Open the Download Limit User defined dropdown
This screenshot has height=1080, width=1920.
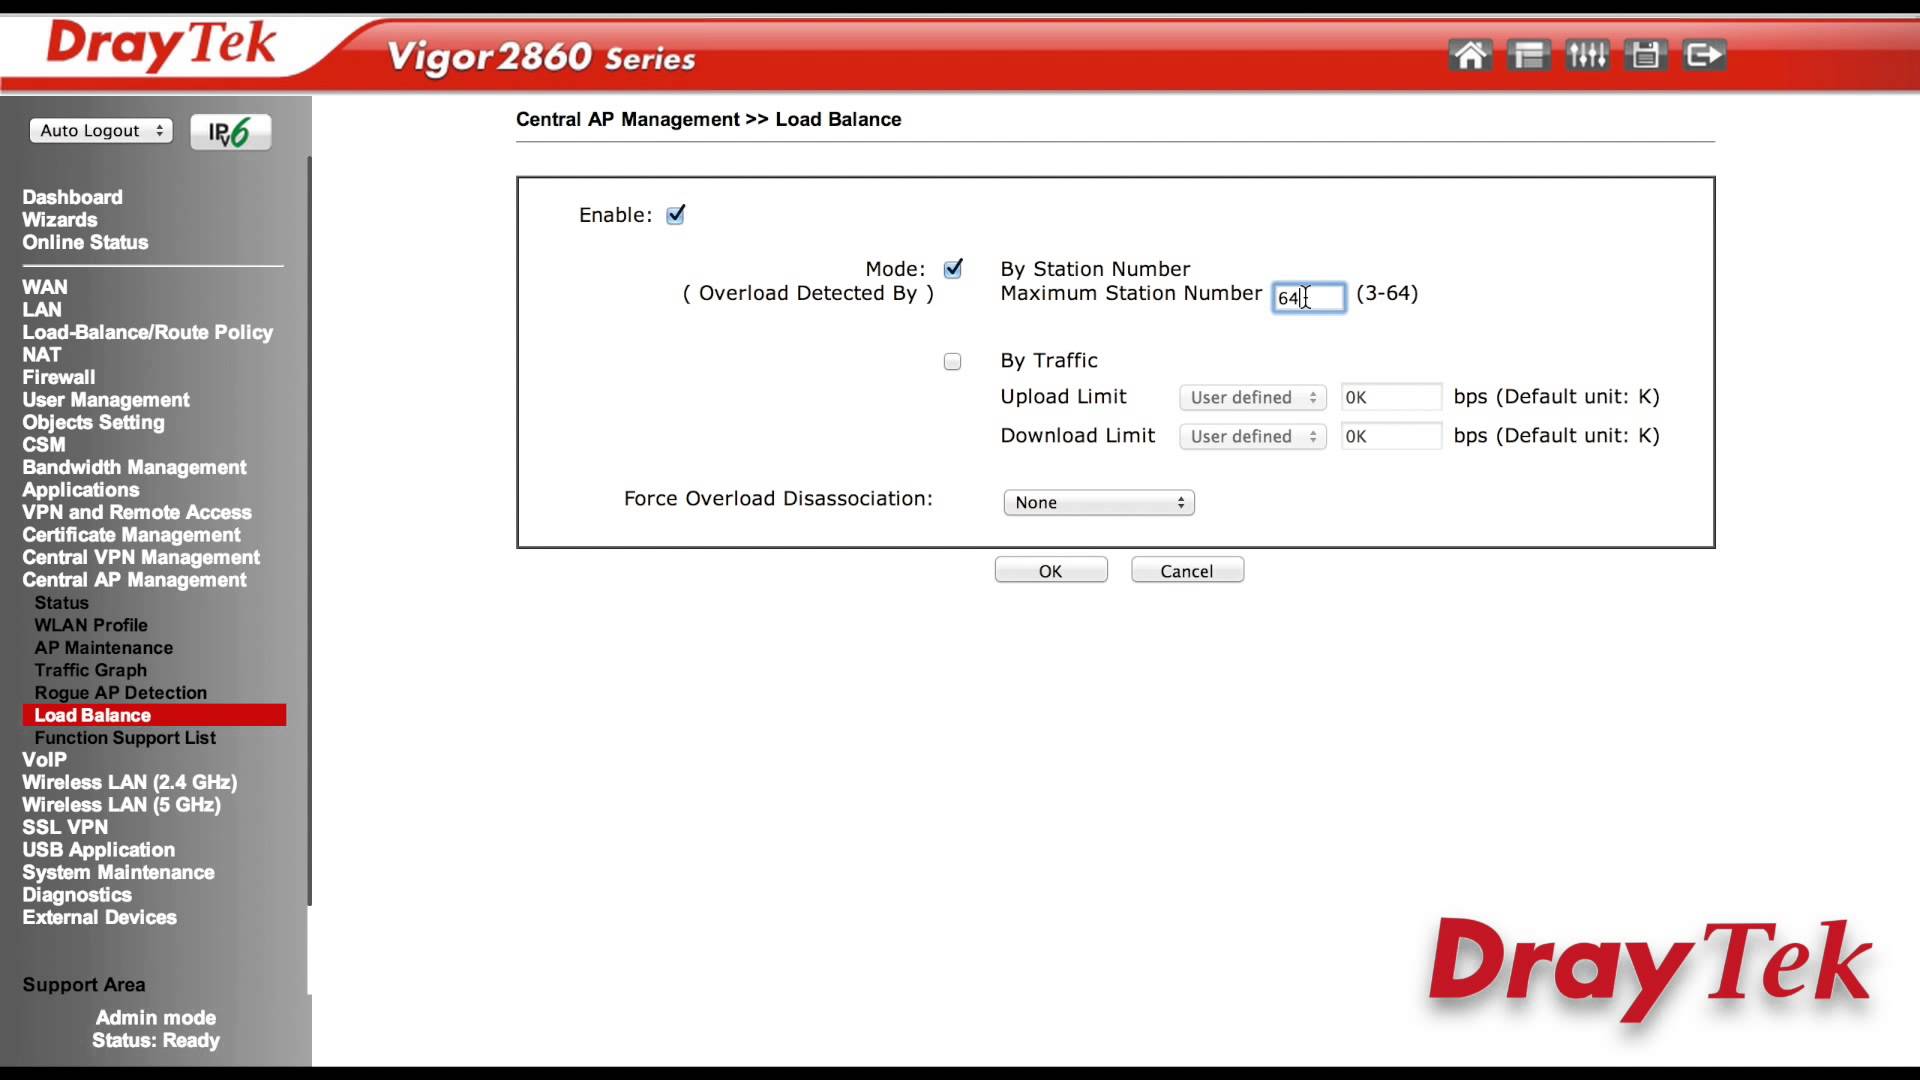tap(1252, 437)
